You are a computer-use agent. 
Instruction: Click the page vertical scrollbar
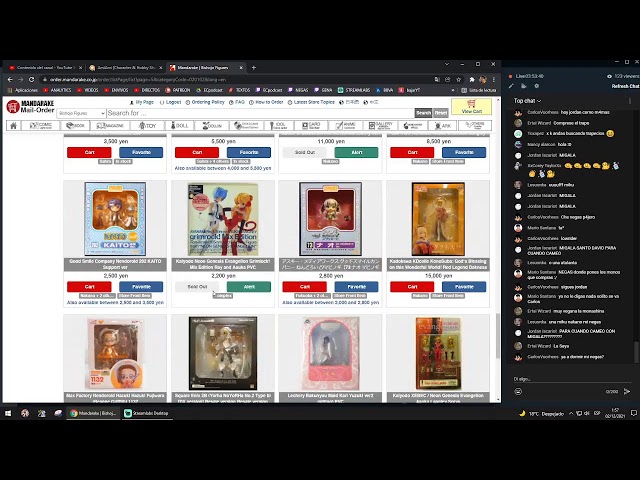point(498,336)
